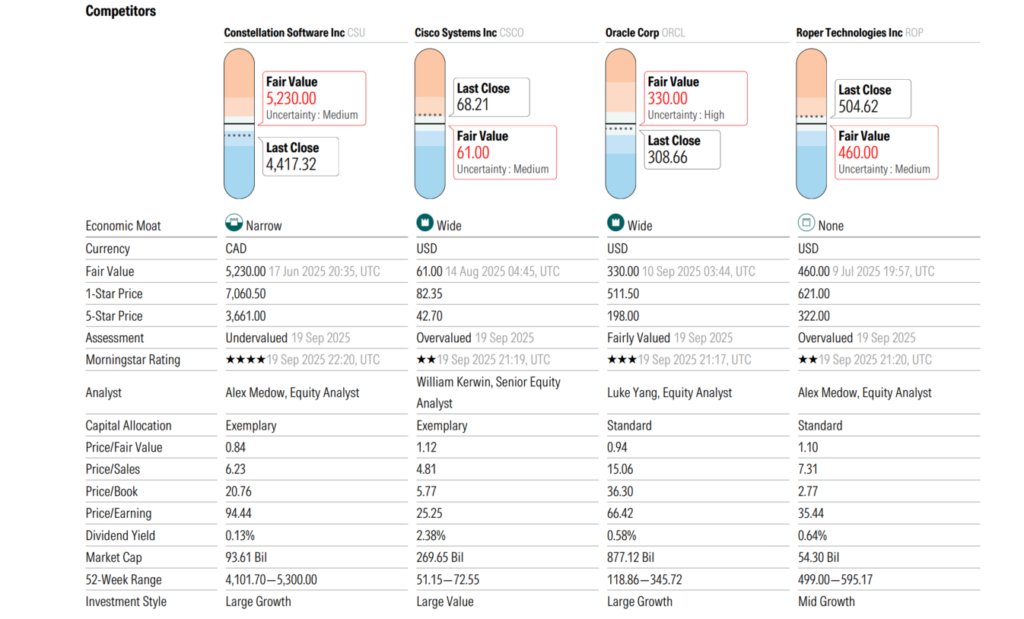The height and width of the screenshot is (619, 1024).
Task: Click Roper's Last Close 504.62 callout
Action: [873, 98]
